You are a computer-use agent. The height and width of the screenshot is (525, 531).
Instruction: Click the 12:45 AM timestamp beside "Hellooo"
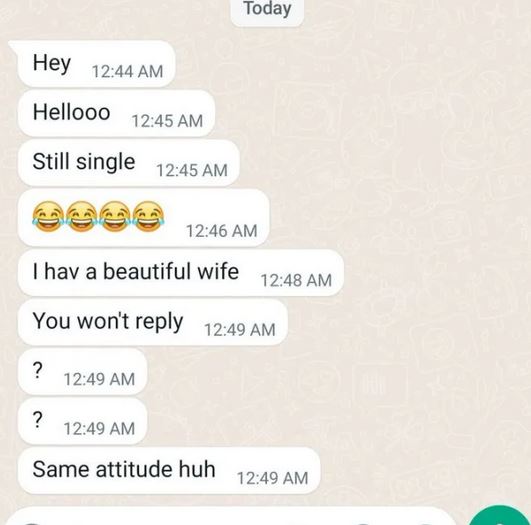167,121
